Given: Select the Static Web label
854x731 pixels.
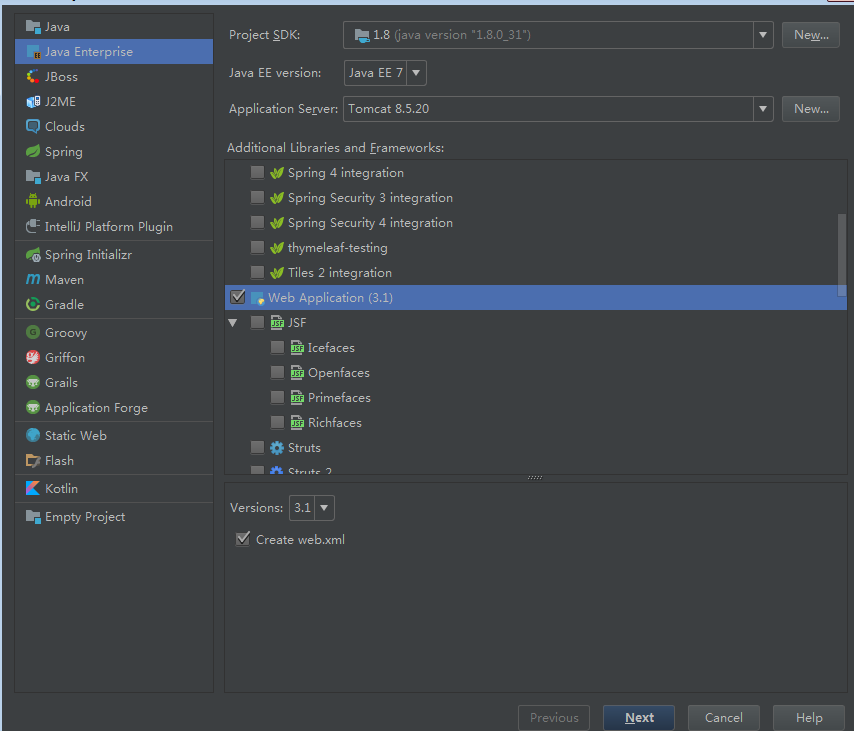Looking at the screenshot, I should (x=76, y=435).
